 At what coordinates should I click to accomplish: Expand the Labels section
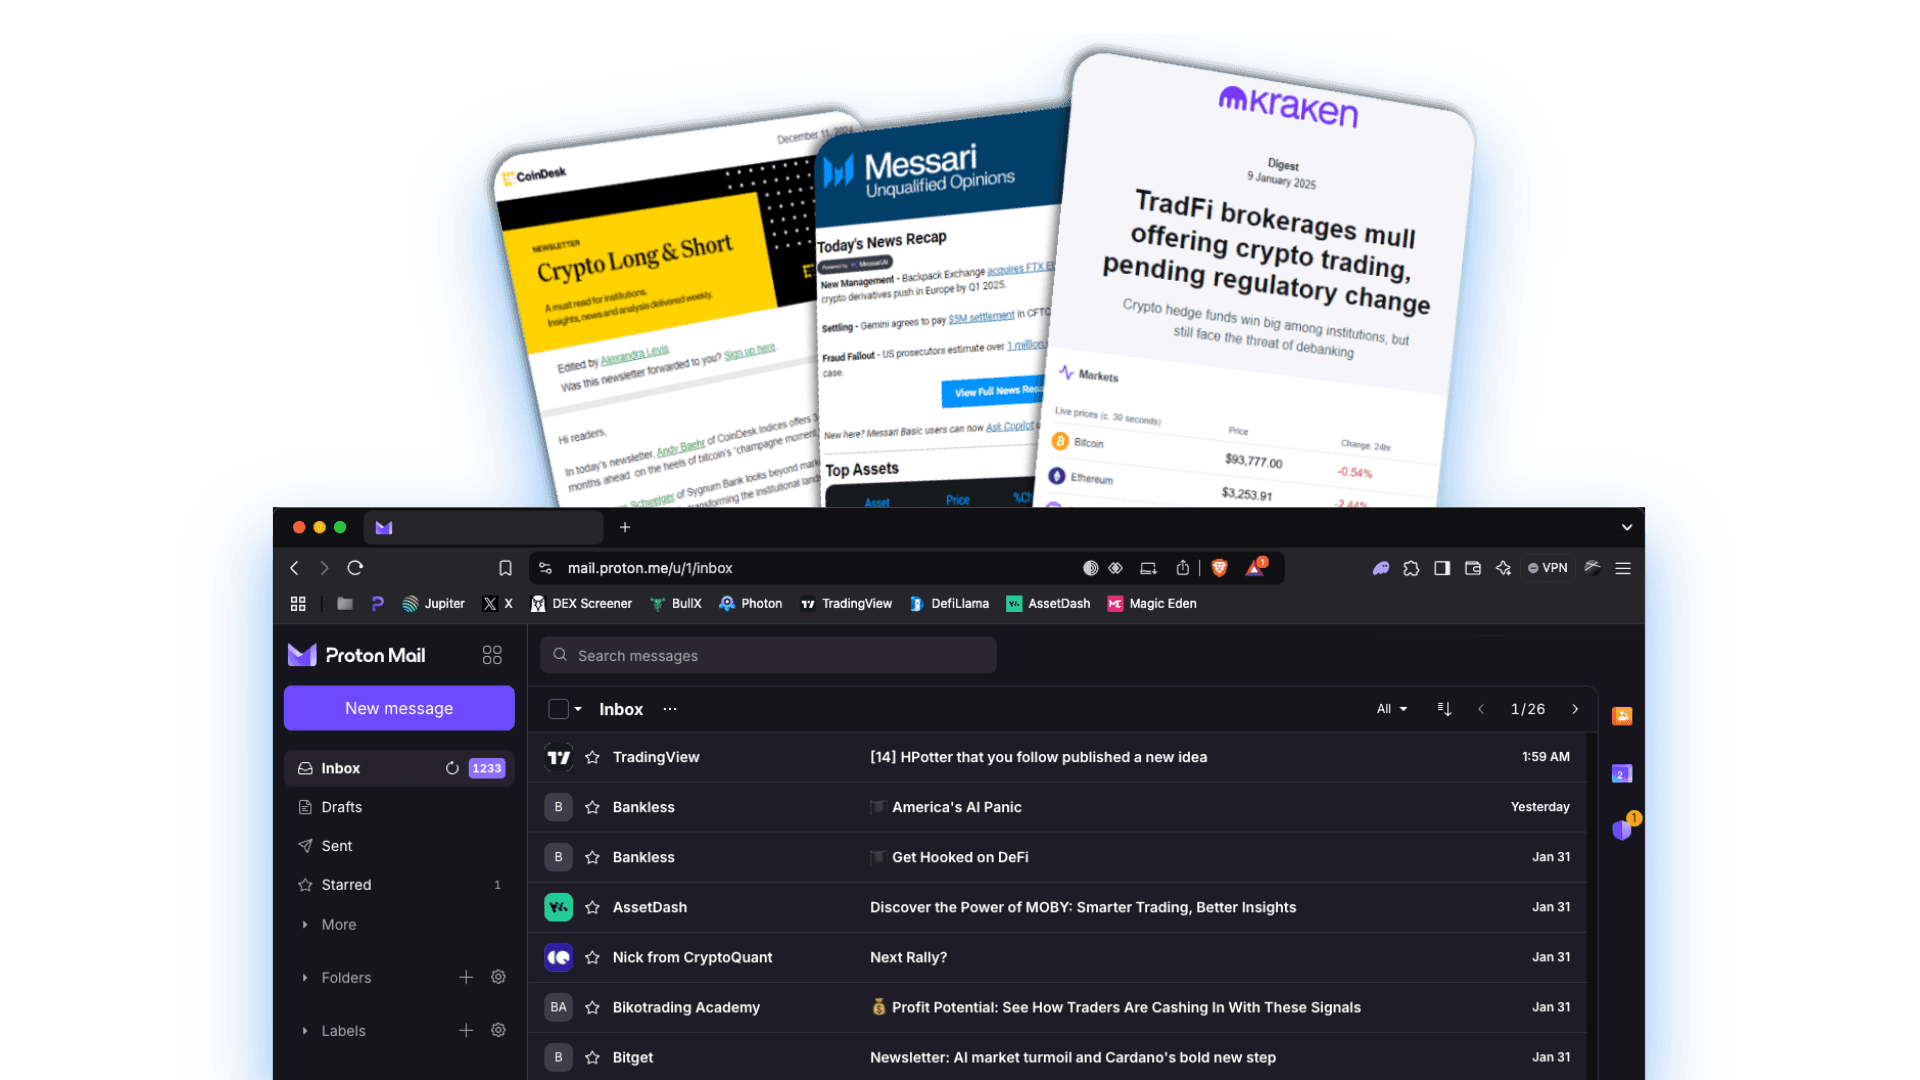[x=334, y=1031]
